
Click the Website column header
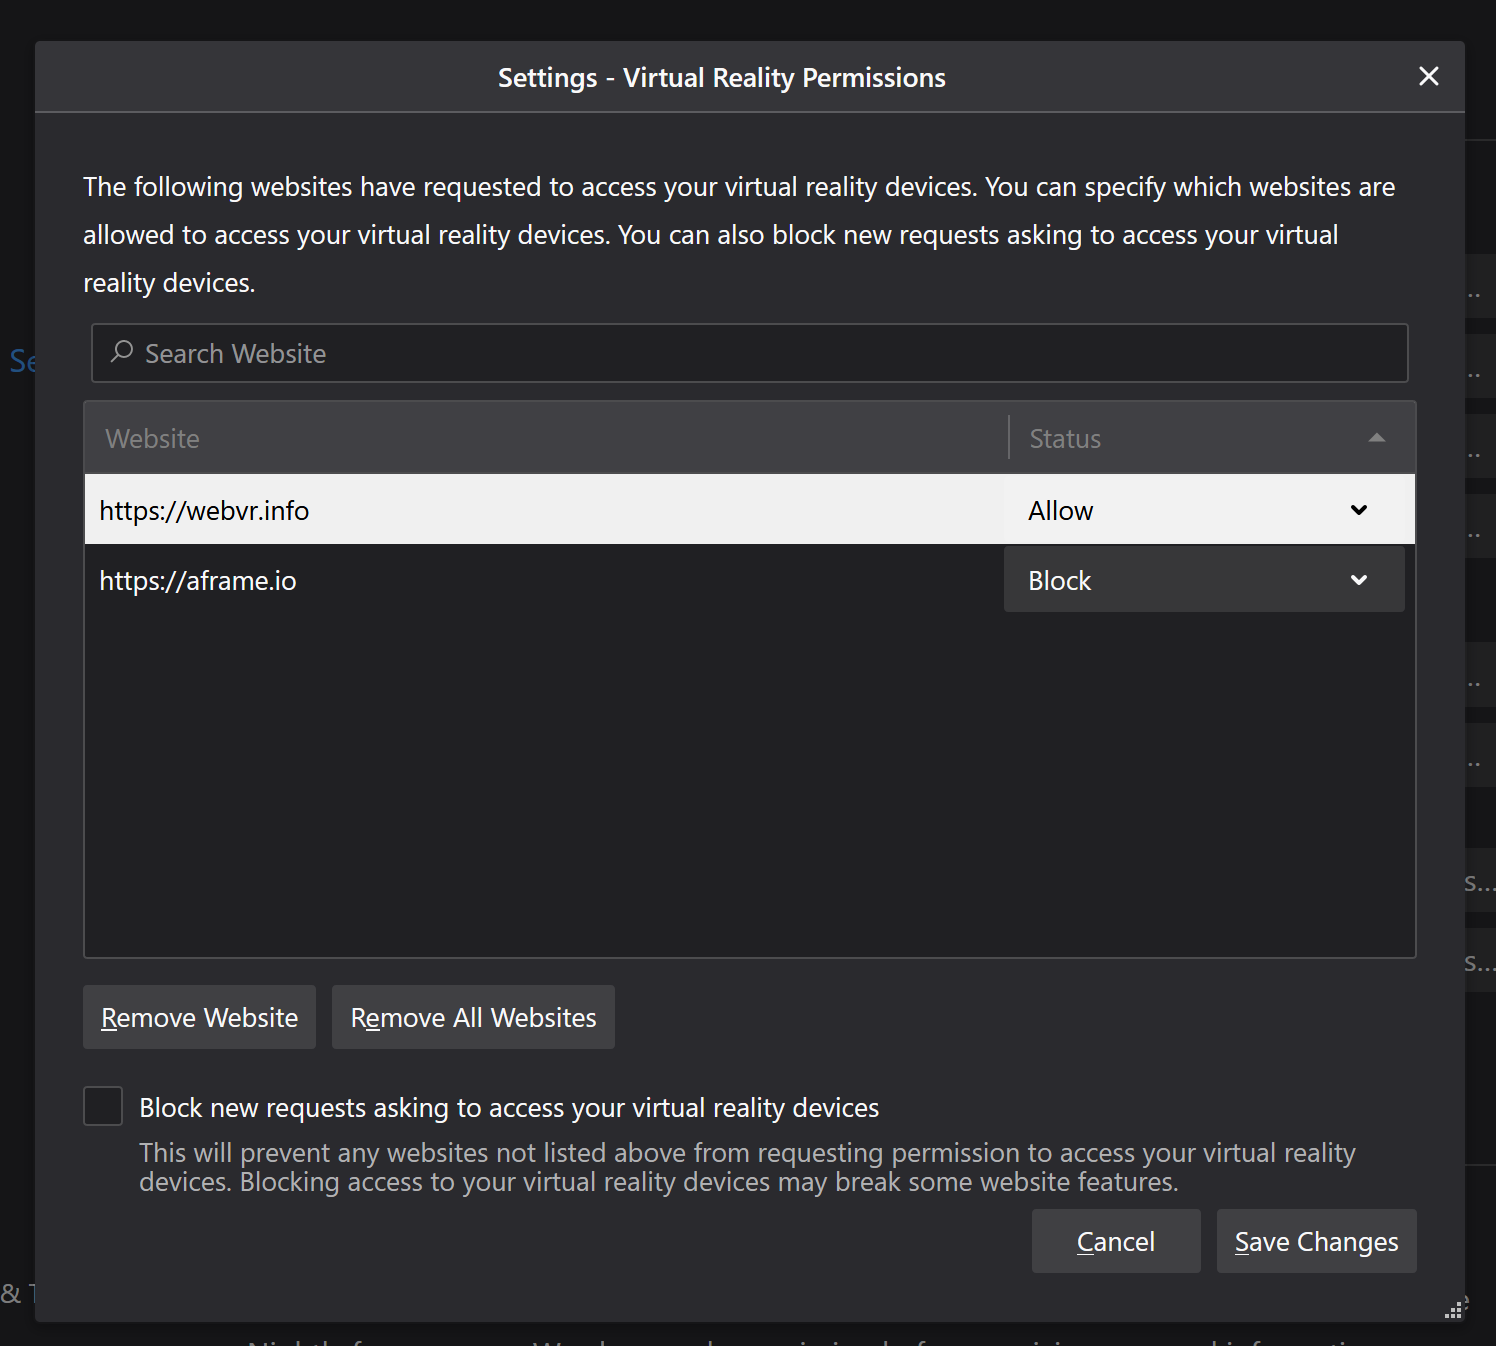[152, 437]
